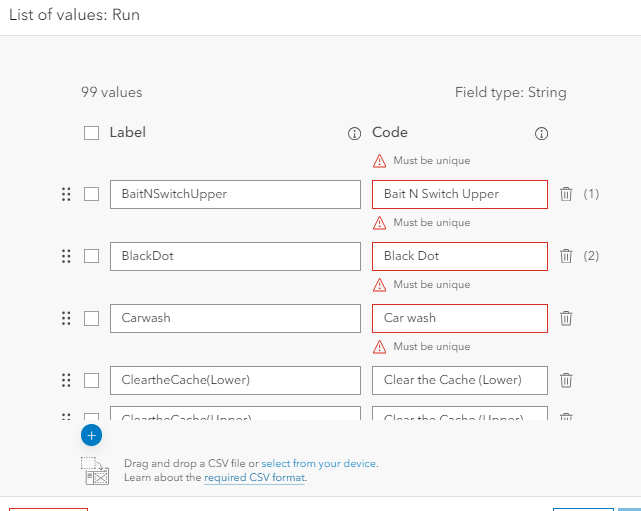641x511 pixels.
Task: Click the Code field containing Bait N Switch Upper
Action: (x=460, y=194)
